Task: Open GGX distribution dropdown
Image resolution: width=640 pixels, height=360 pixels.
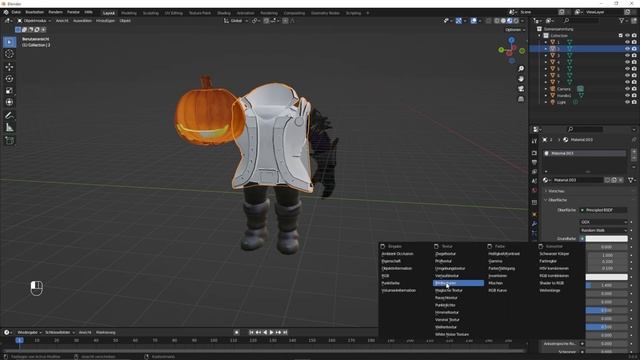Action: pyautogui.click(x=603, y=222)
